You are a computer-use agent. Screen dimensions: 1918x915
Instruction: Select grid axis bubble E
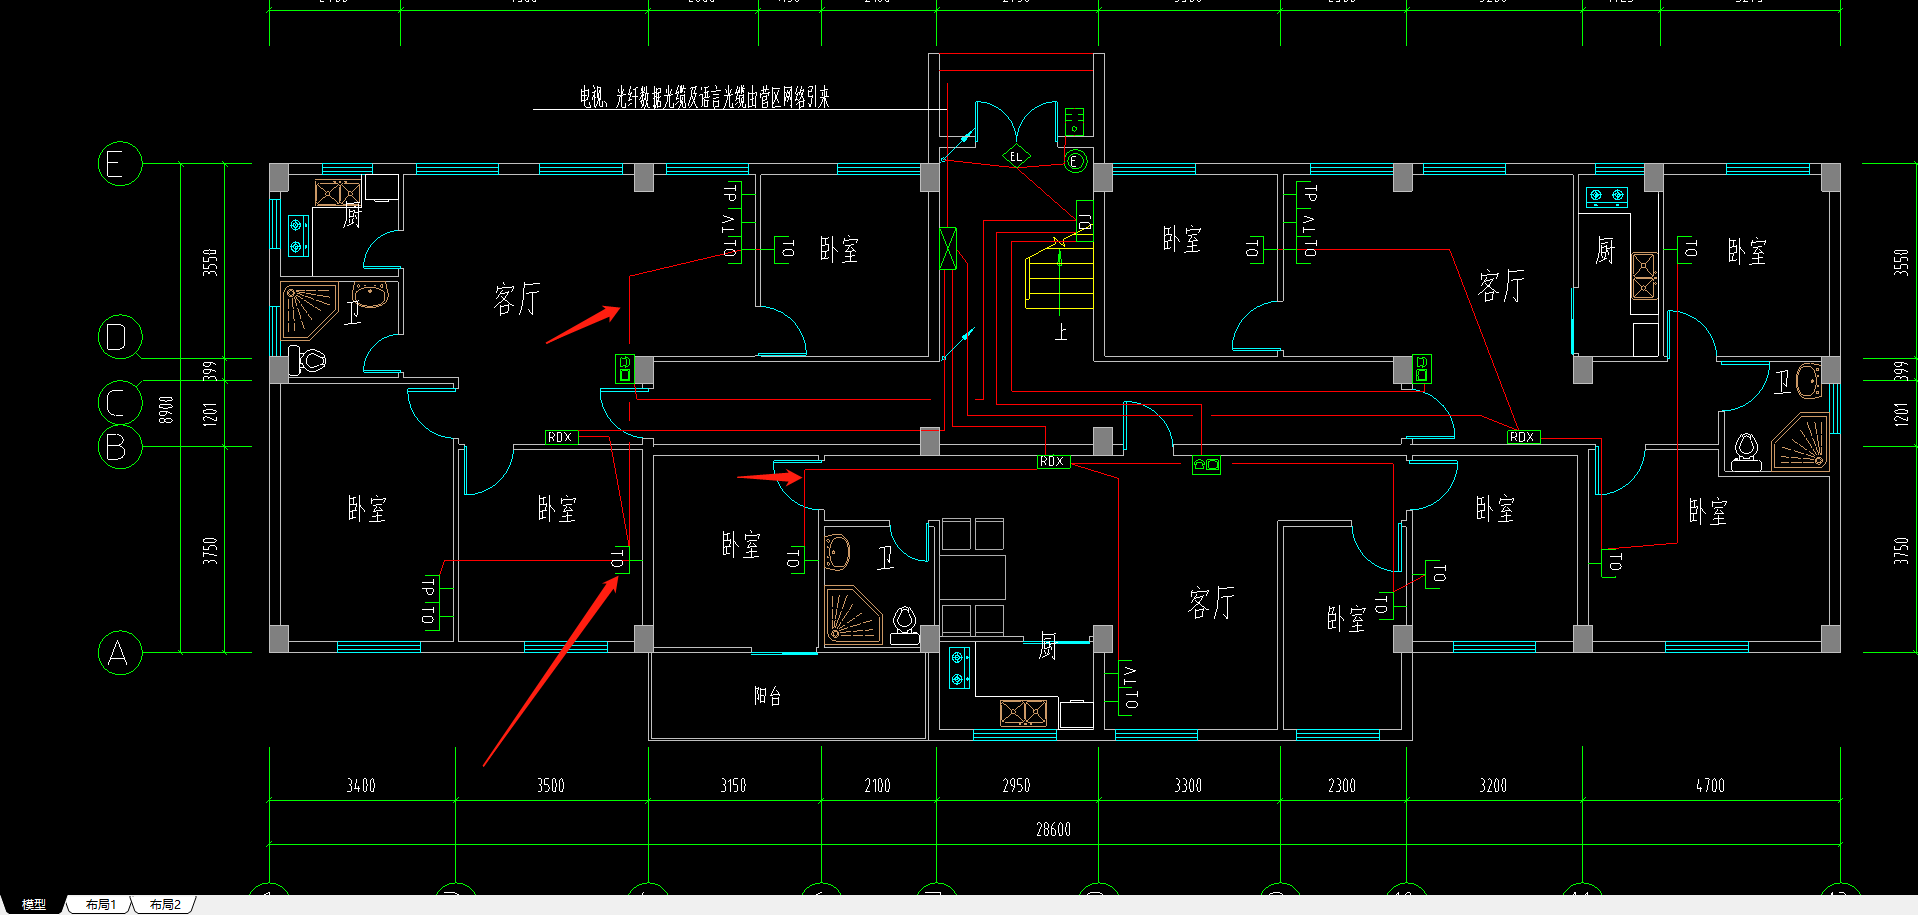pyautogui.click(x=120, y=163)
